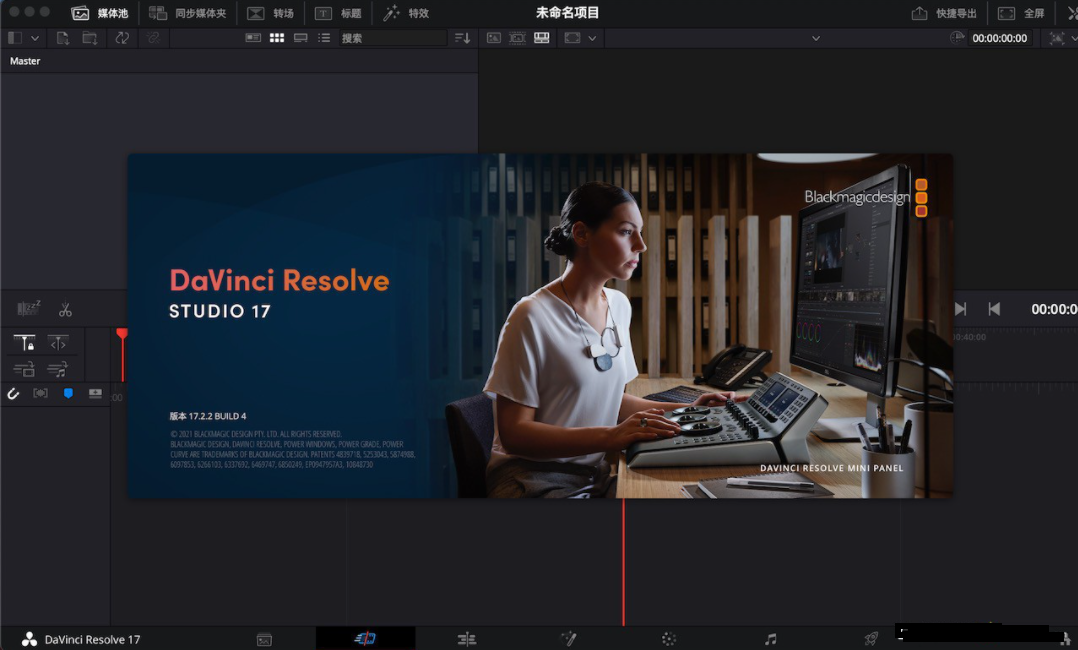Open the 媒体池 media pool tab
This screenshot has height=650, width=1078.
click(100, 13)
